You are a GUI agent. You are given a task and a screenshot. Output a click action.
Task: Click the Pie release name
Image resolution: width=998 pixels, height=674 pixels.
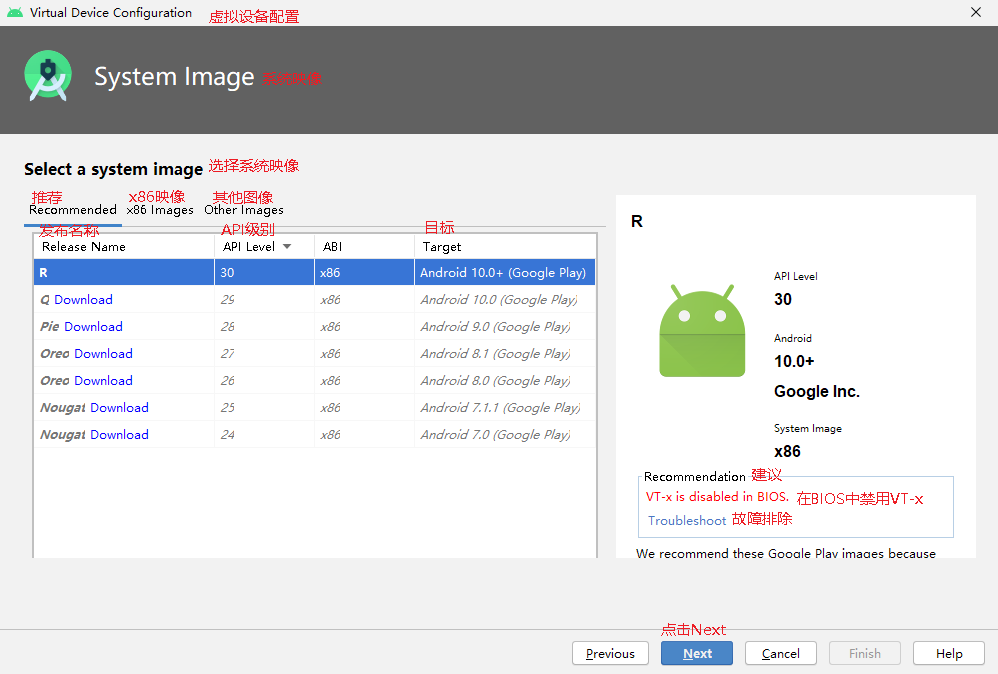pyautogui.click(x=50, y=326)
